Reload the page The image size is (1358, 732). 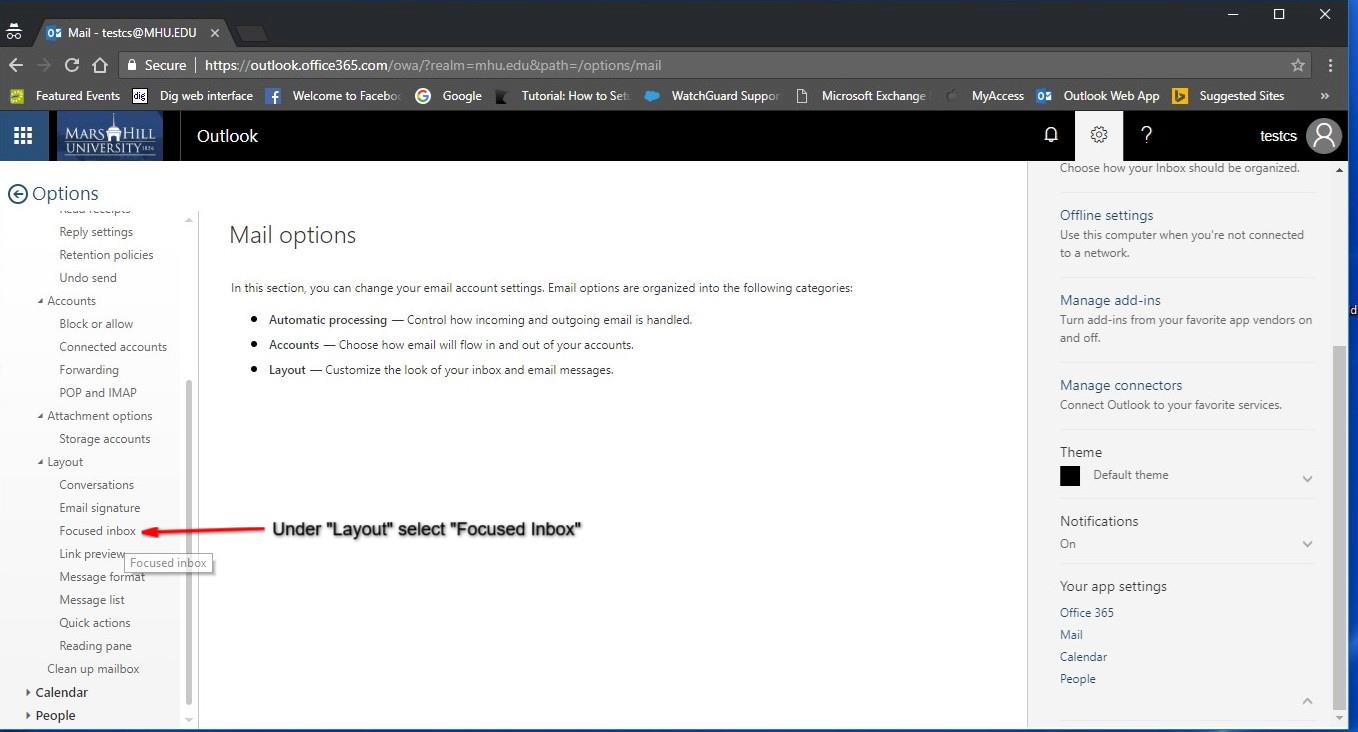coord(72,65)
